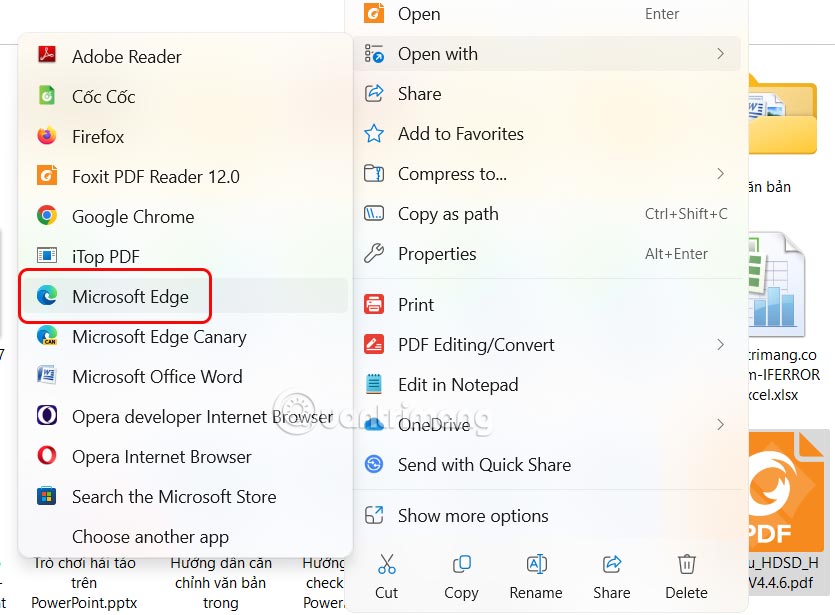The height and width of the screenshot is (615, 835).
Task: Select the folder thumbnail behind the menu
Action: pyautogui.click(x=782, y=116)
